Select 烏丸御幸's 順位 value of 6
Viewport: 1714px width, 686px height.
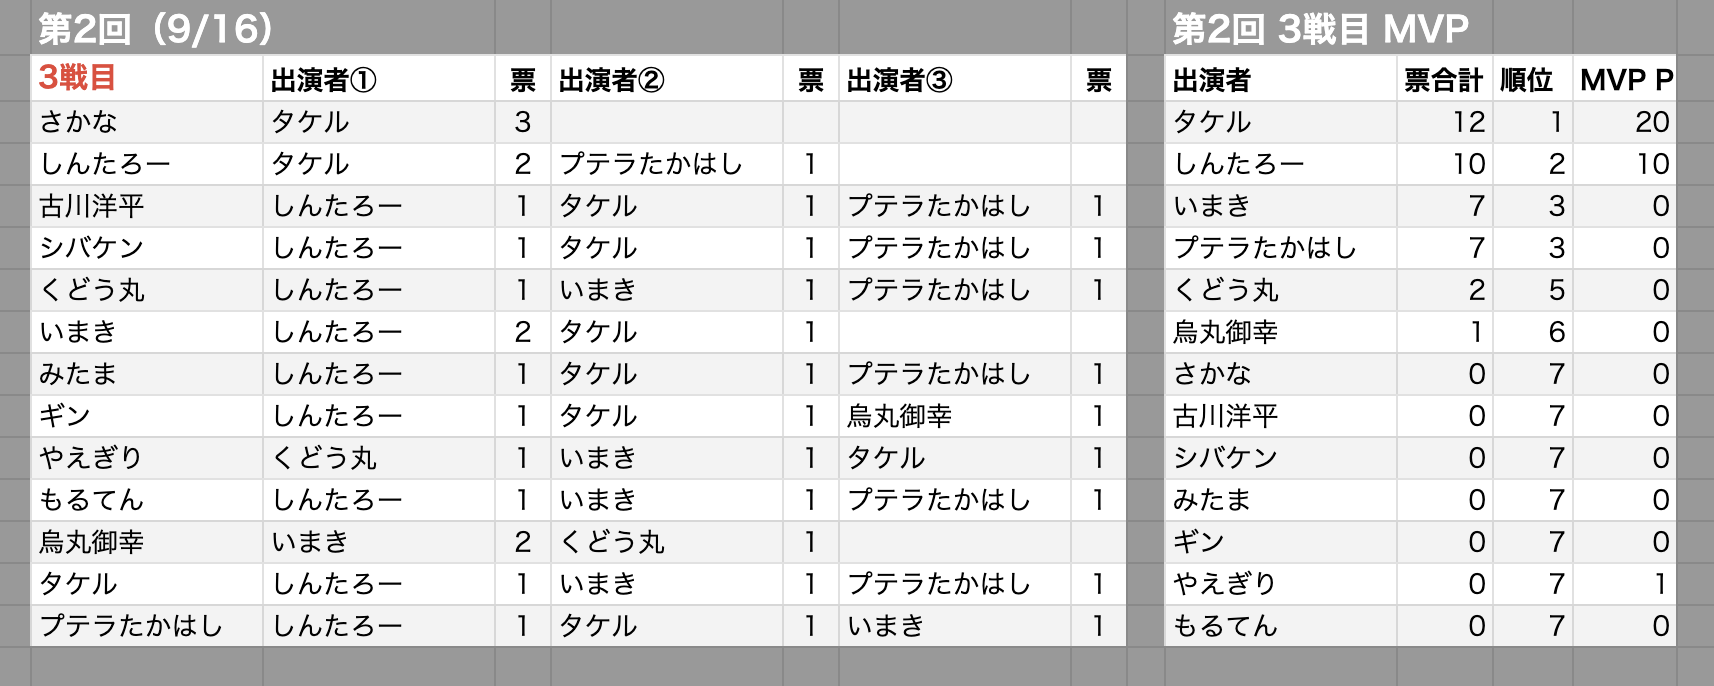(x=1556, y=332)
